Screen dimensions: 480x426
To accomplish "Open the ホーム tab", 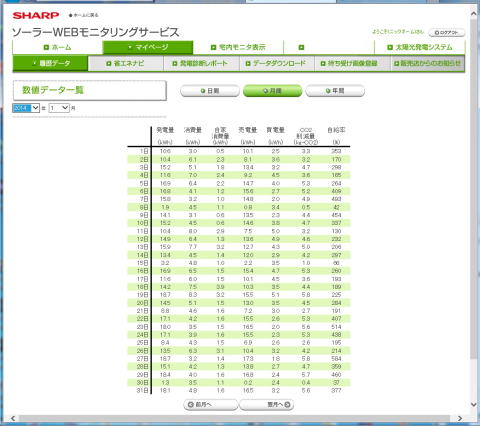I will [57, 47].
